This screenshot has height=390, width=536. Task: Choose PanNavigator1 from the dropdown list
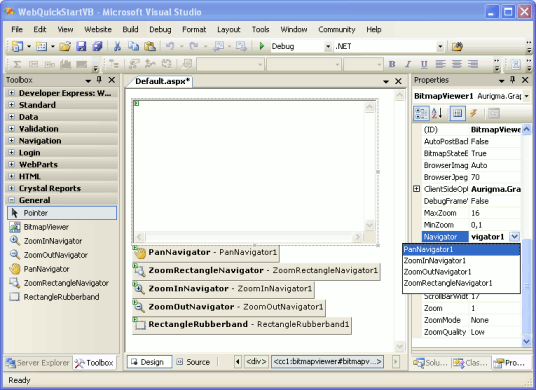tap(461, 250)
